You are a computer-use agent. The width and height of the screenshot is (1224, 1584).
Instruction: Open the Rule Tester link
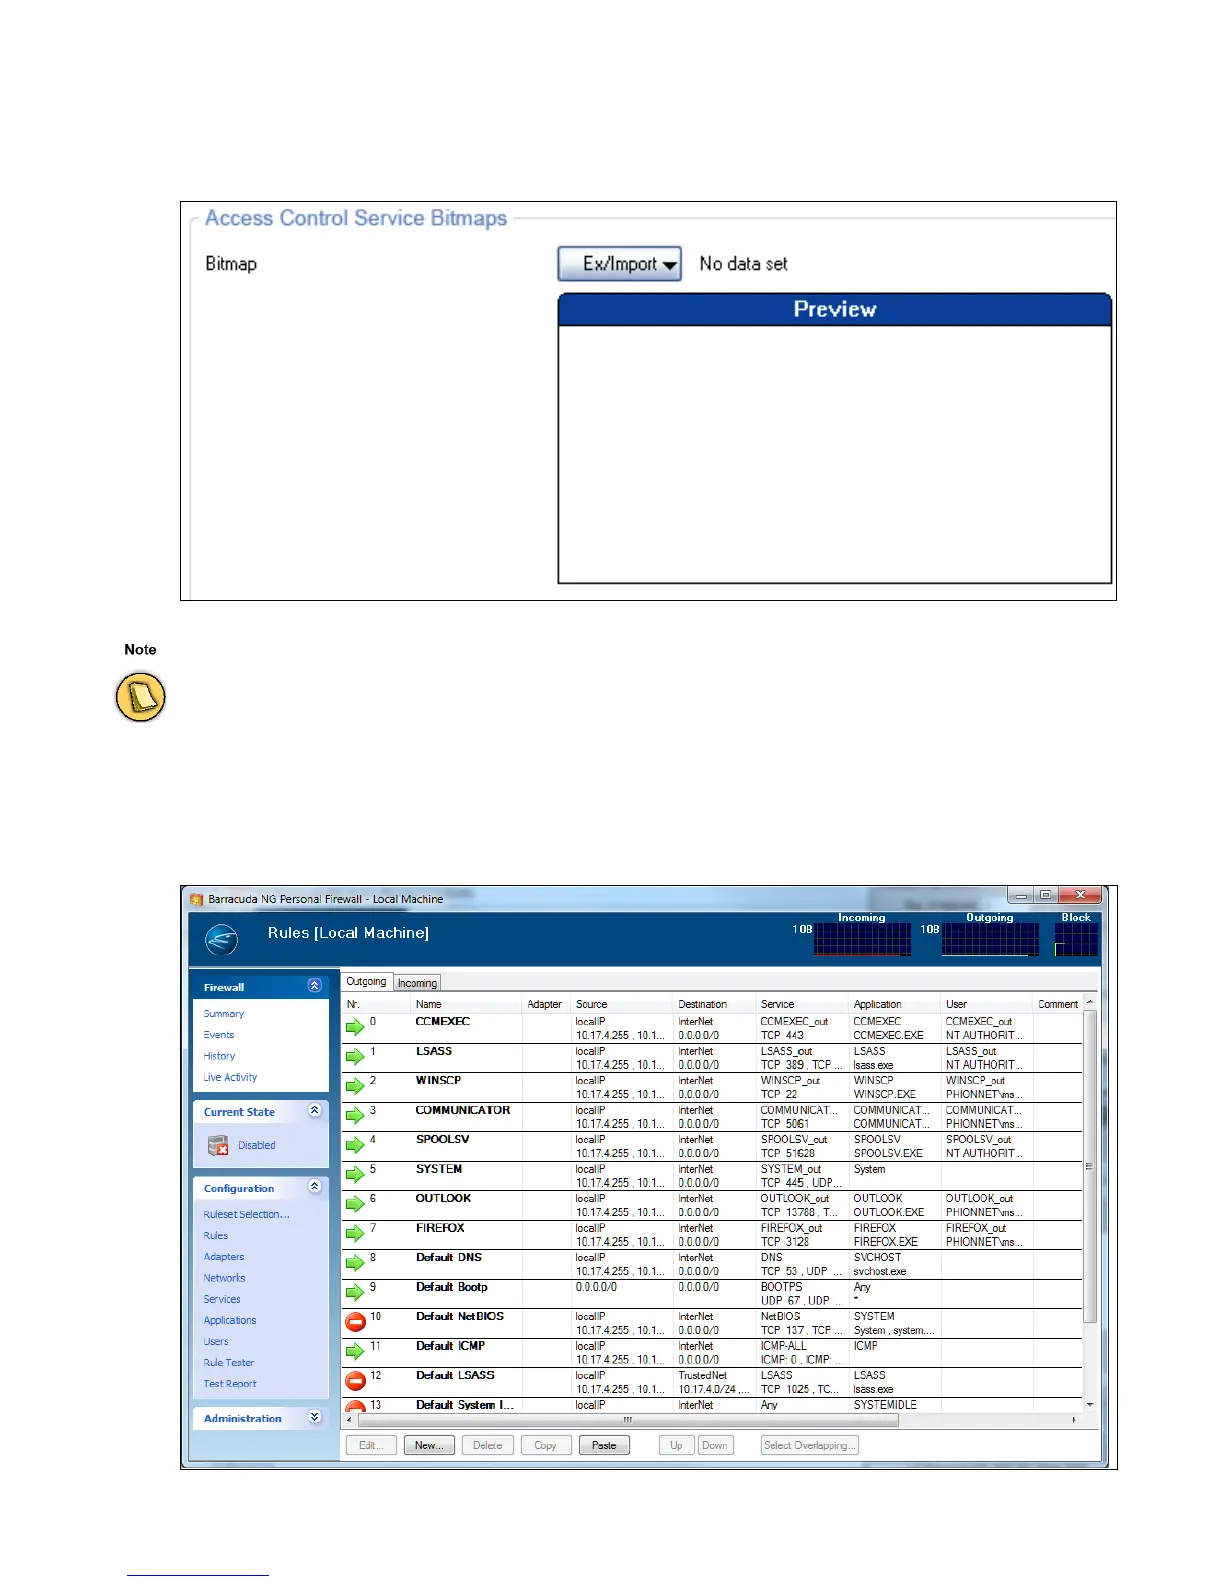click(229, 1363)
